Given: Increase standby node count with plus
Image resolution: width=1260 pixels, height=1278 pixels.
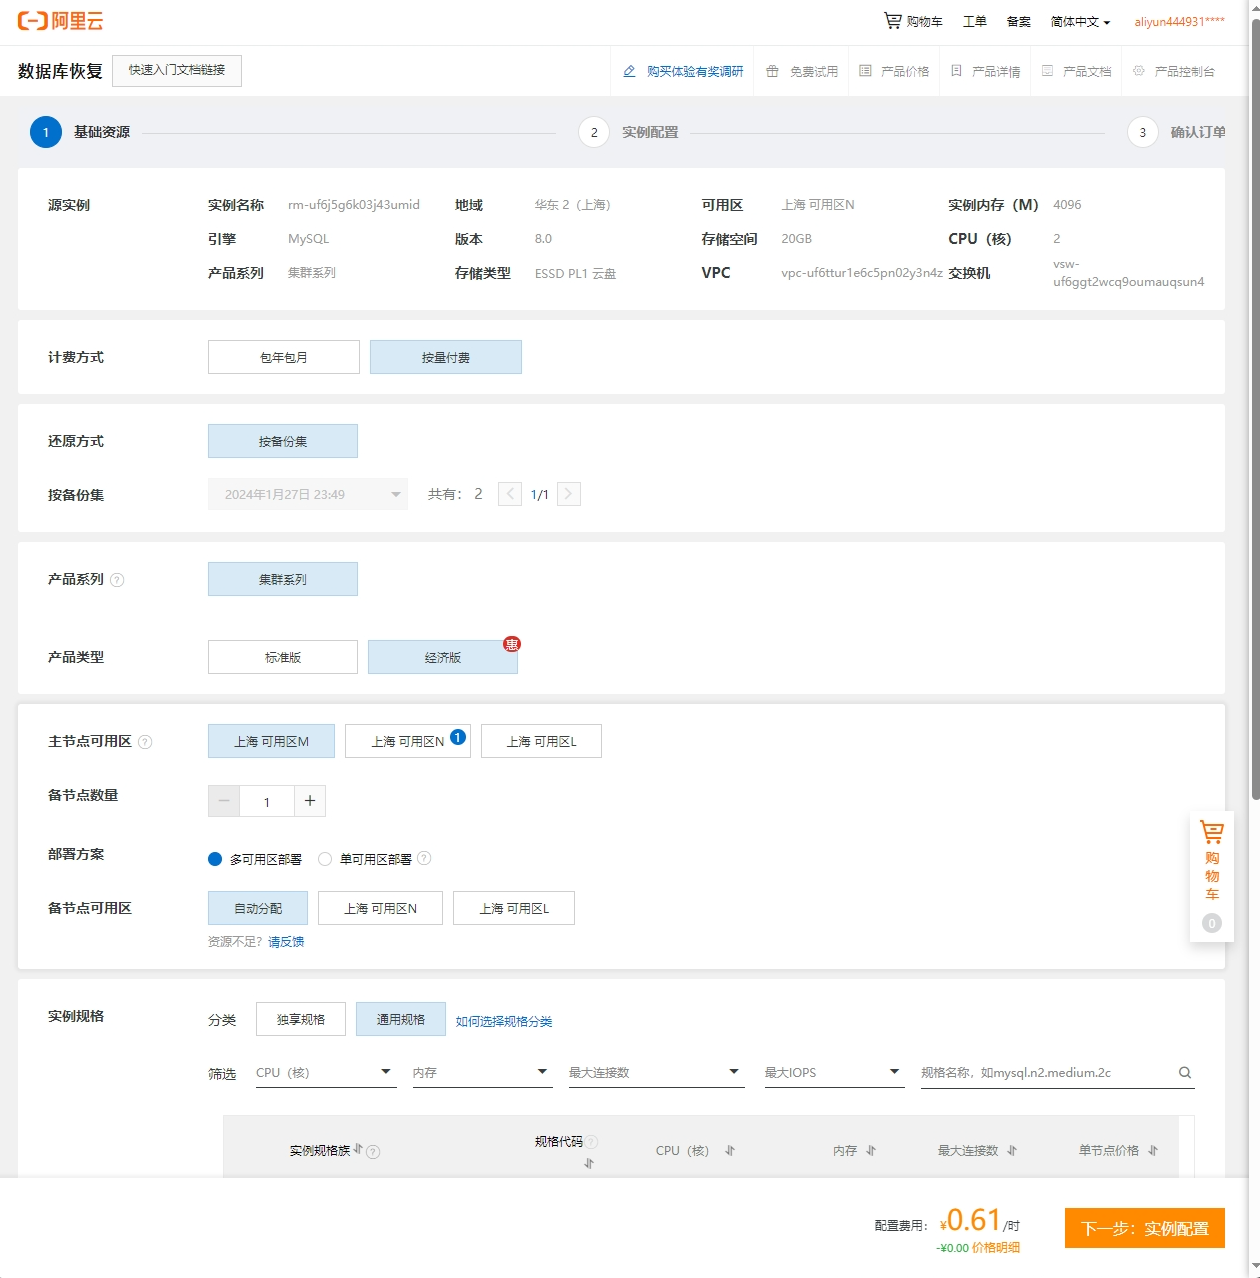Looking at the screenshot, I should (310, 801).
